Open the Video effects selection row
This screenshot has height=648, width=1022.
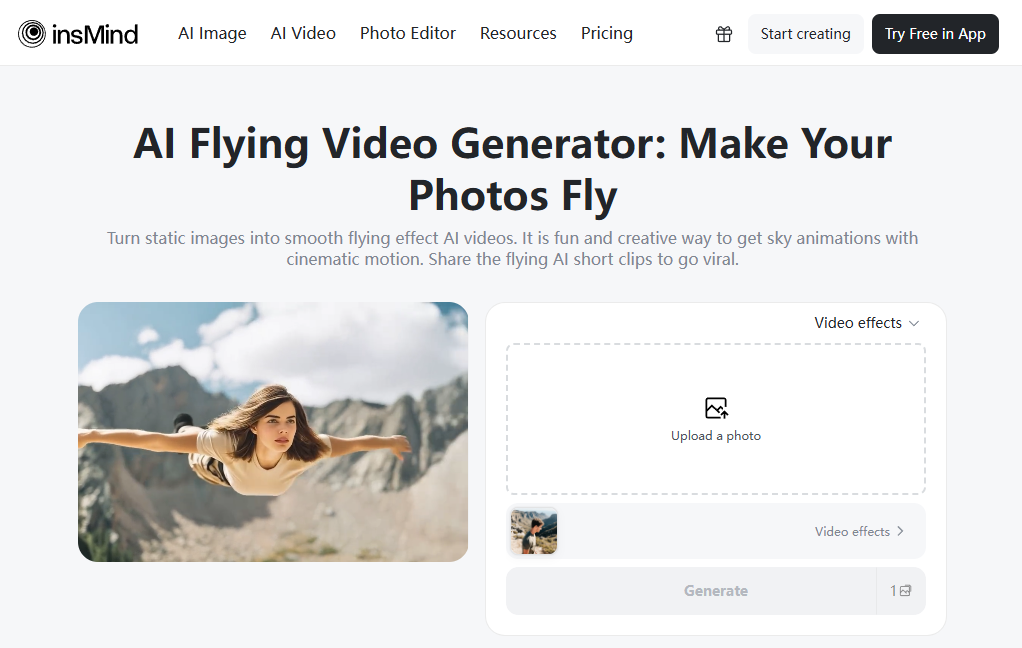[x=716, y=531]
